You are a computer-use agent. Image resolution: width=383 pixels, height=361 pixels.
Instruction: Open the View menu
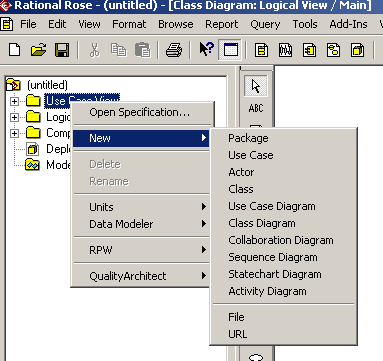click(89, 24)
